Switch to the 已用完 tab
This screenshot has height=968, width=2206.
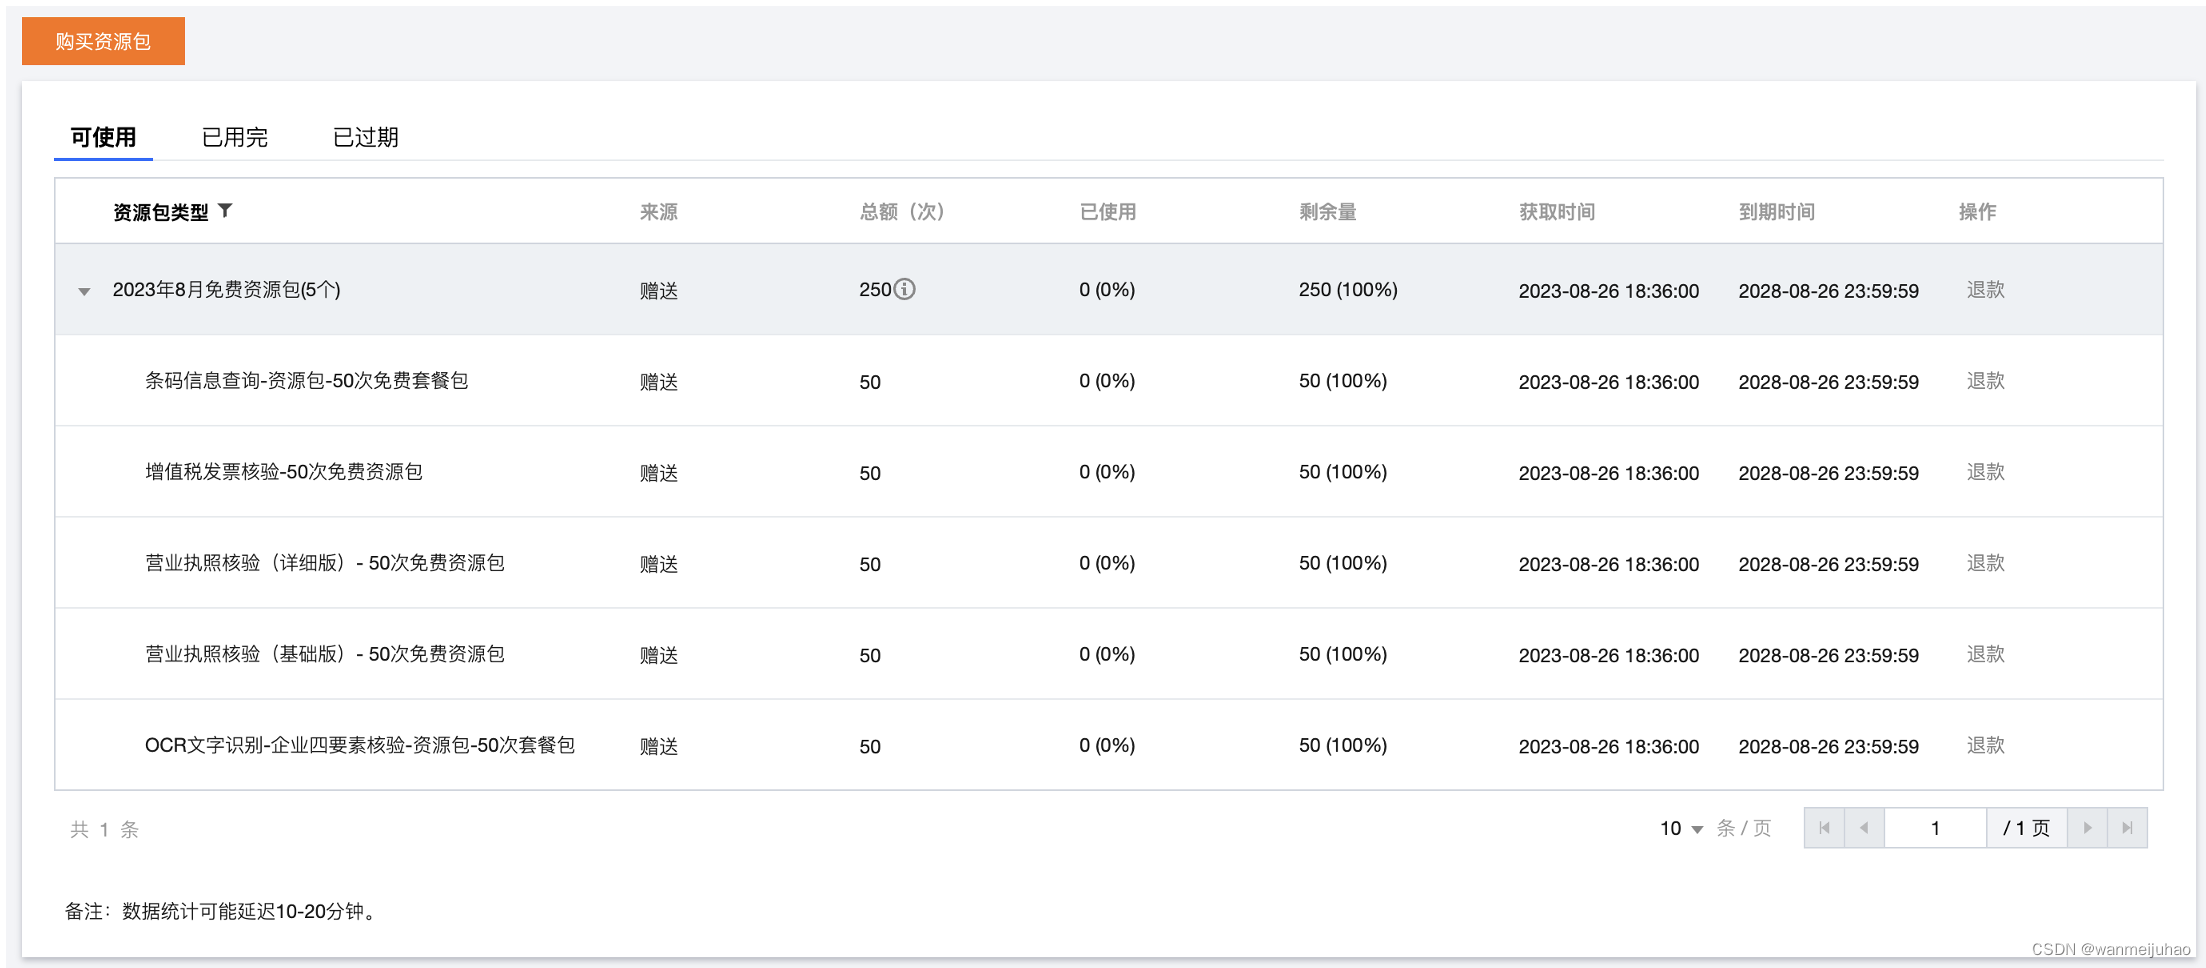[x=234, y=137]
